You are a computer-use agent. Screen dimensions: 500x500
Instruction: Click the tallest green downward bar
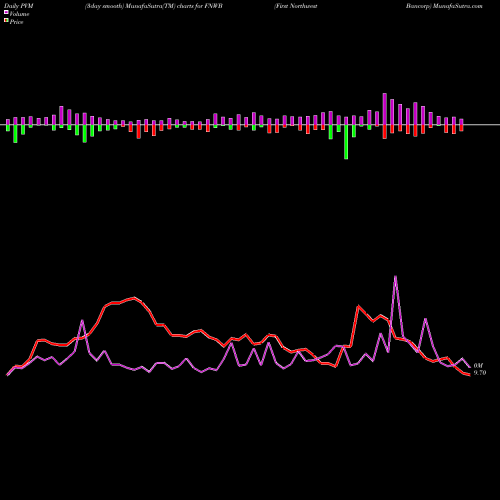(x=346, y=142)
